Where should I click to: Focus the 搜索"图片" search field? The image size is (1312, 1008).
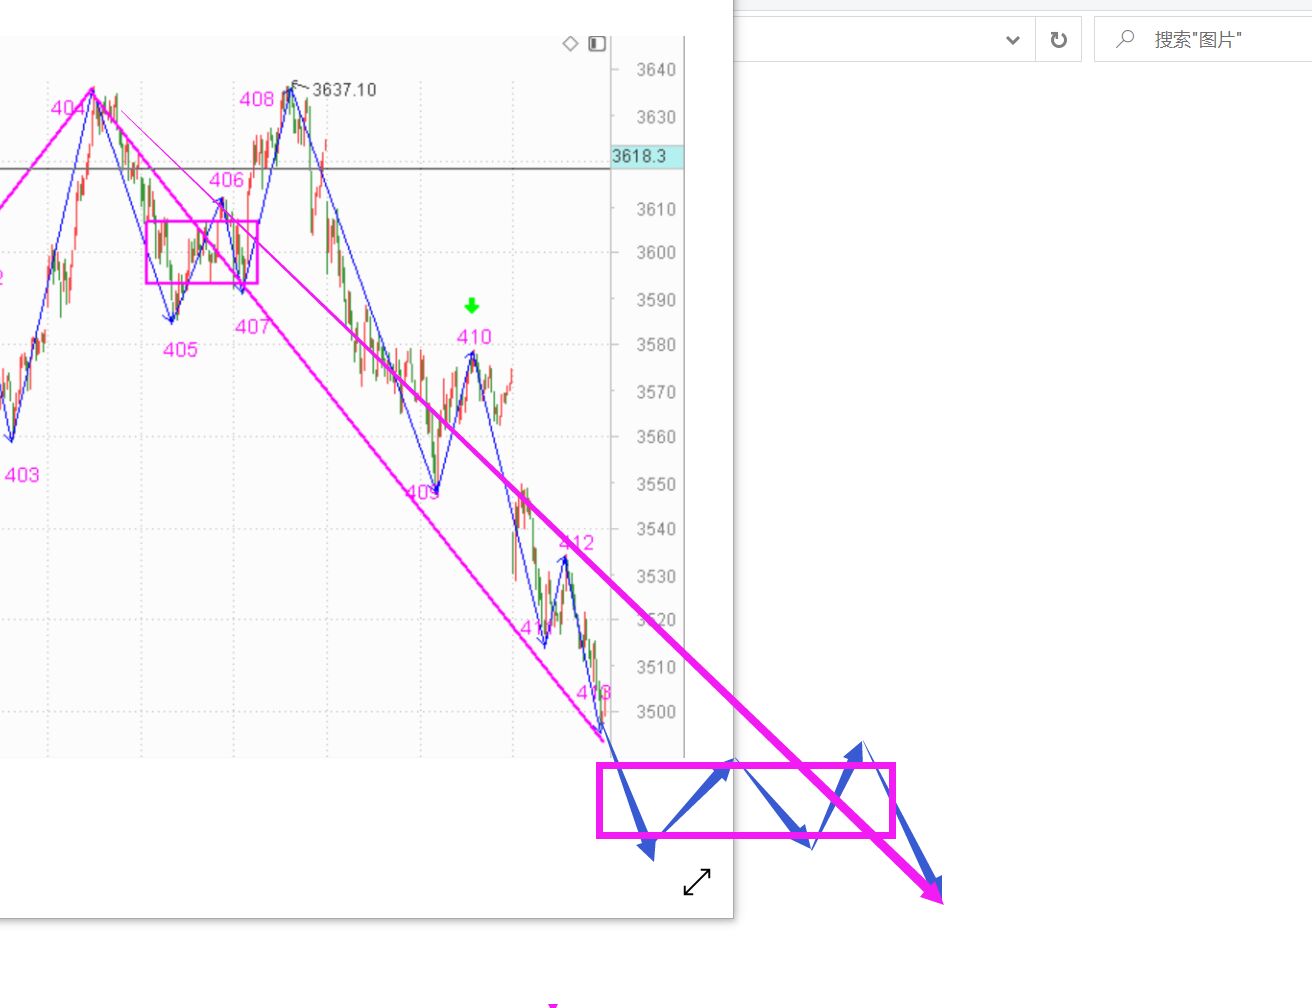click(x=1220, y=40)
